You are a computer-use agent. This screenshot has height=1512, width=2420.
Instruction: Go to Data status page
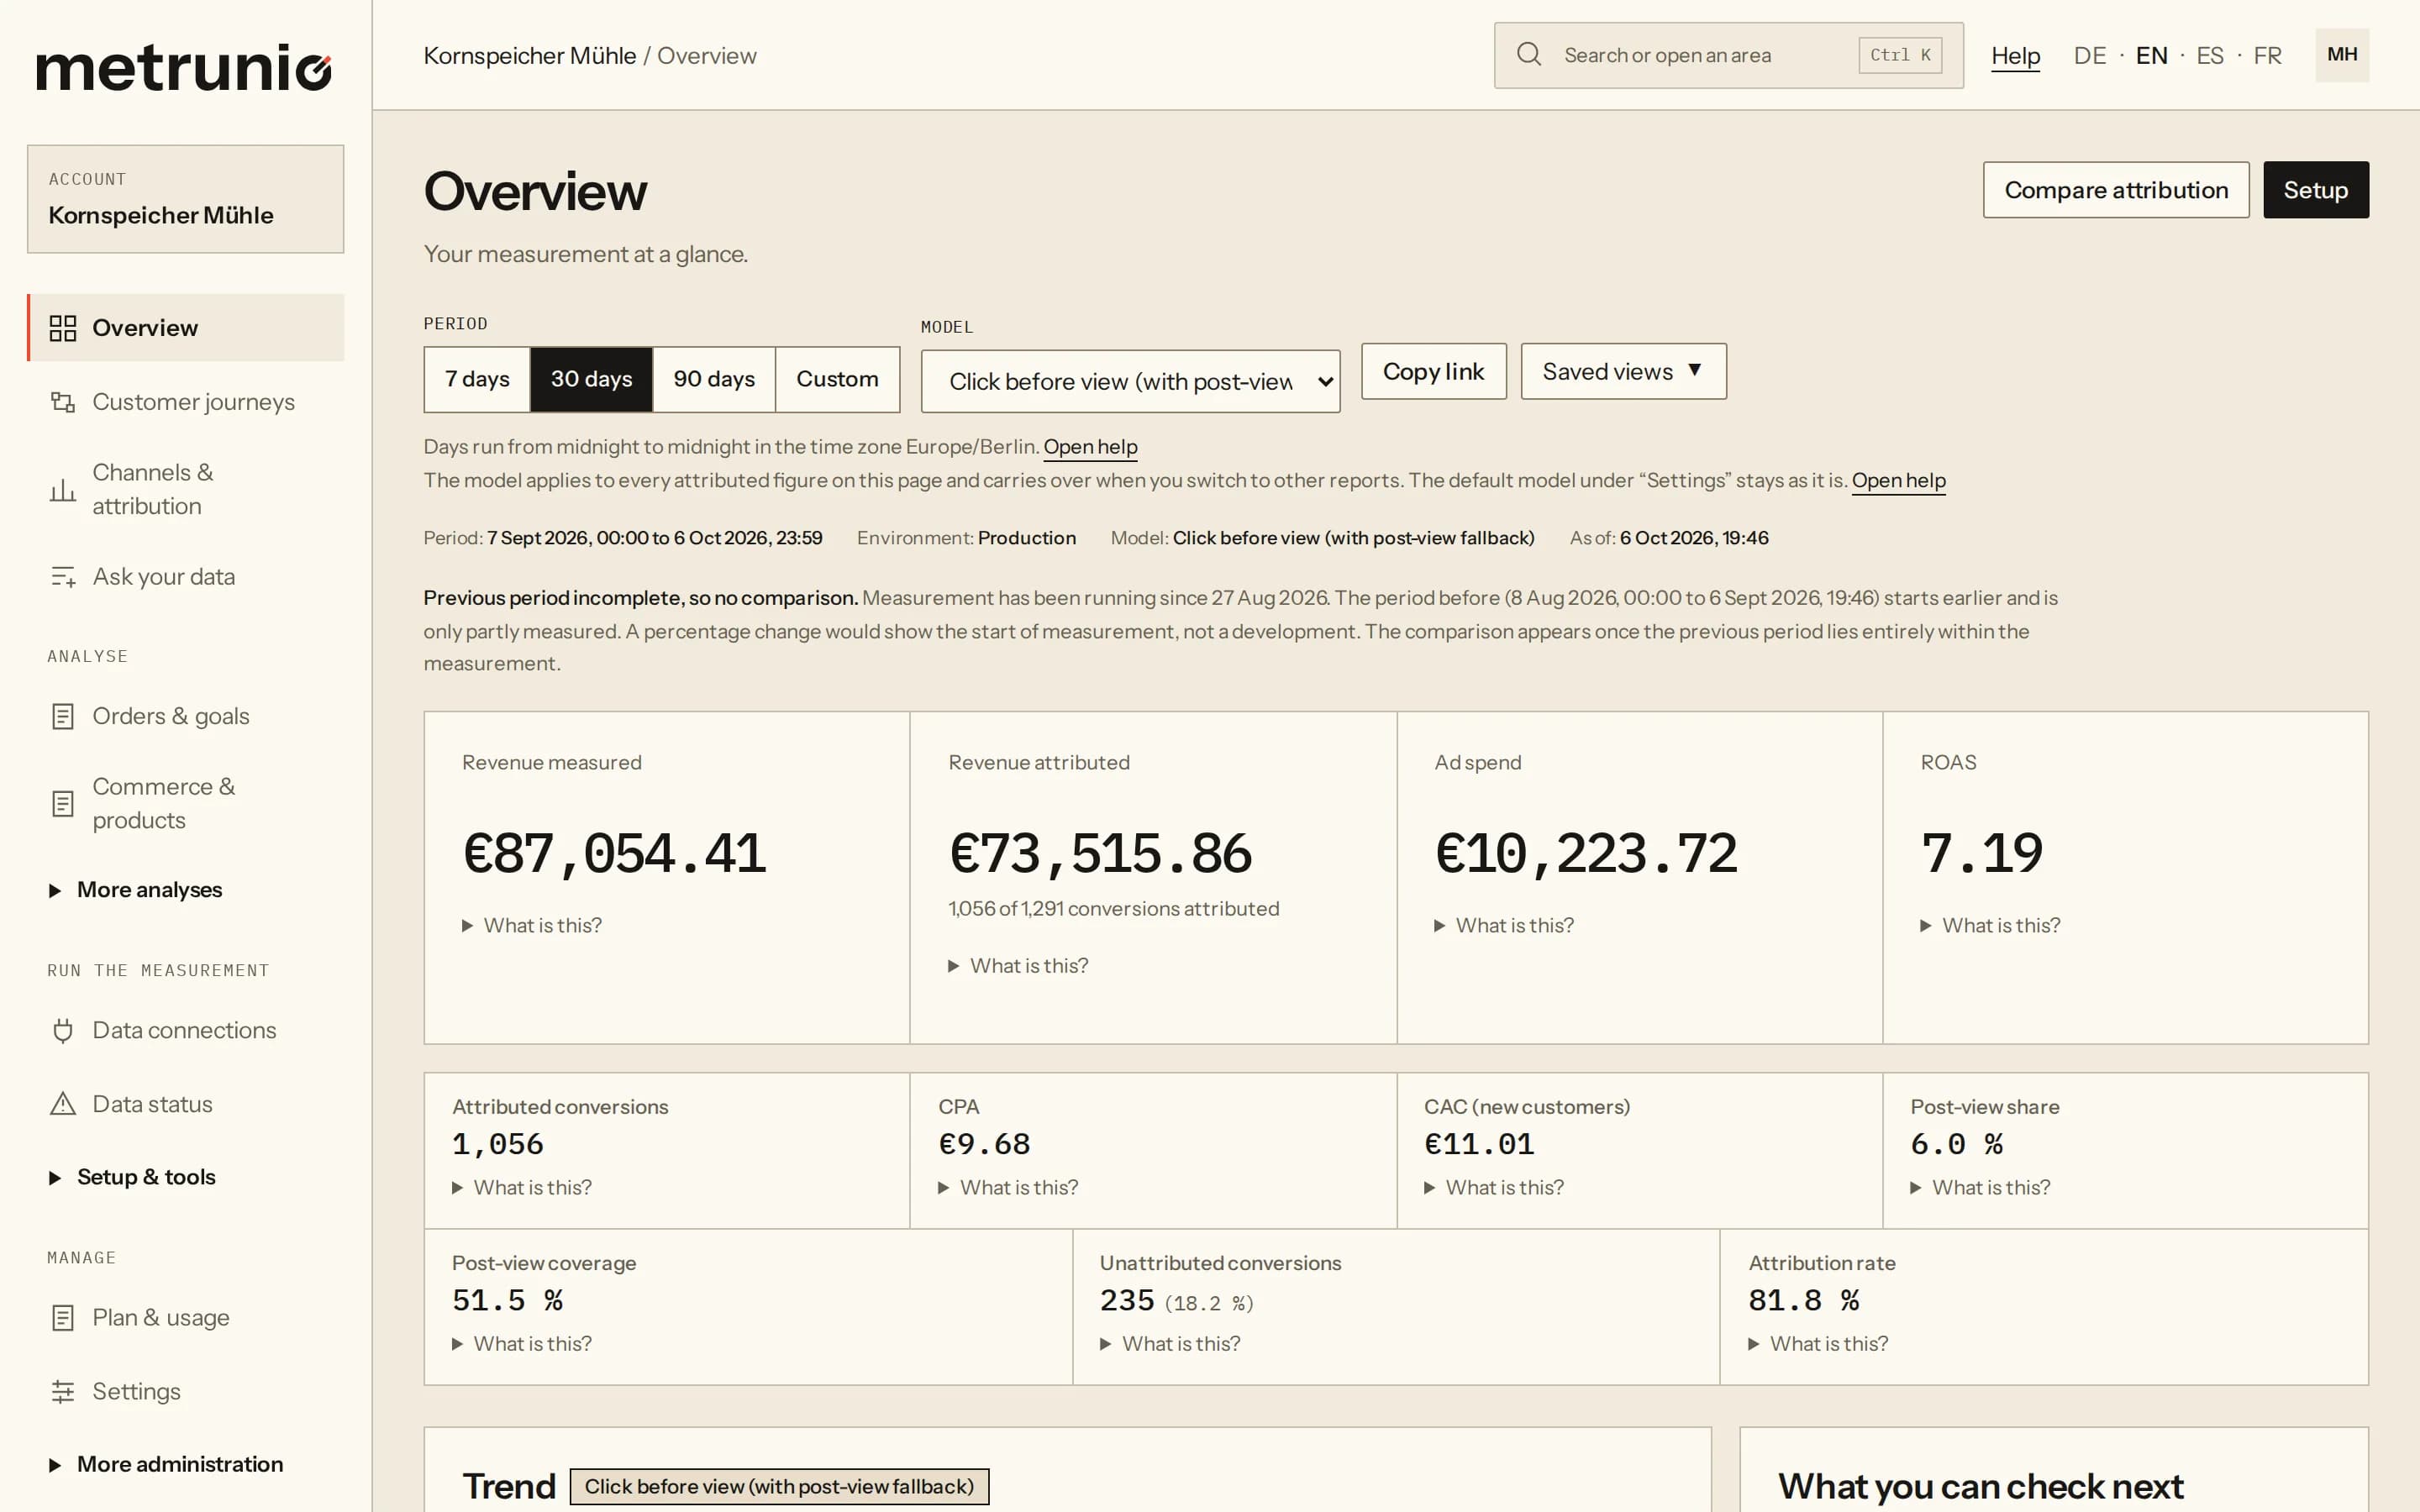pos(186,1104)
